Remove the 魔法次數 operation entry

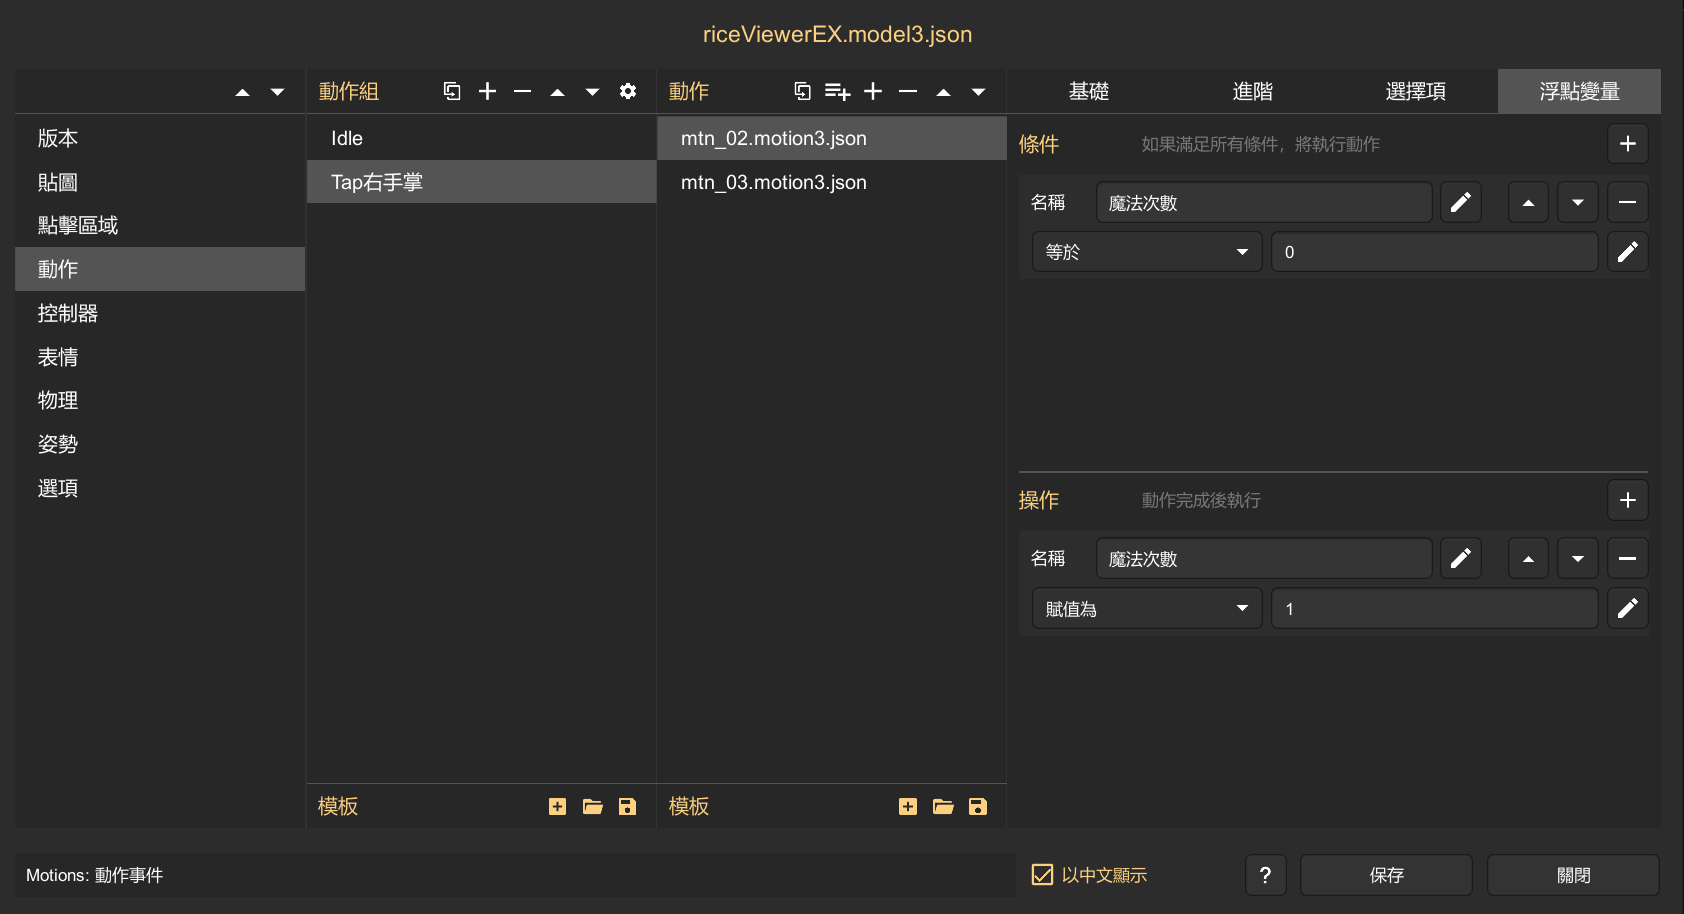point(1627,559)
